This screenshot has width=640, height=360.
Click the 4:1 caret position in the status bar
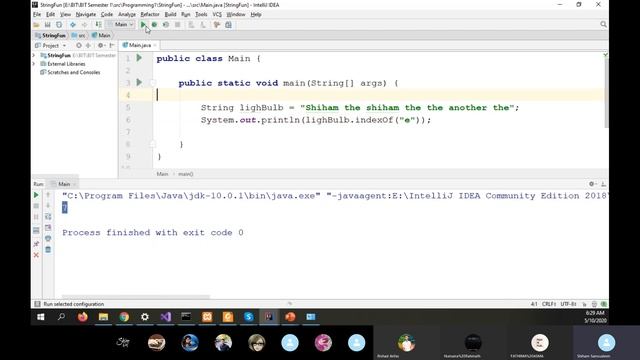coord(534,304)
